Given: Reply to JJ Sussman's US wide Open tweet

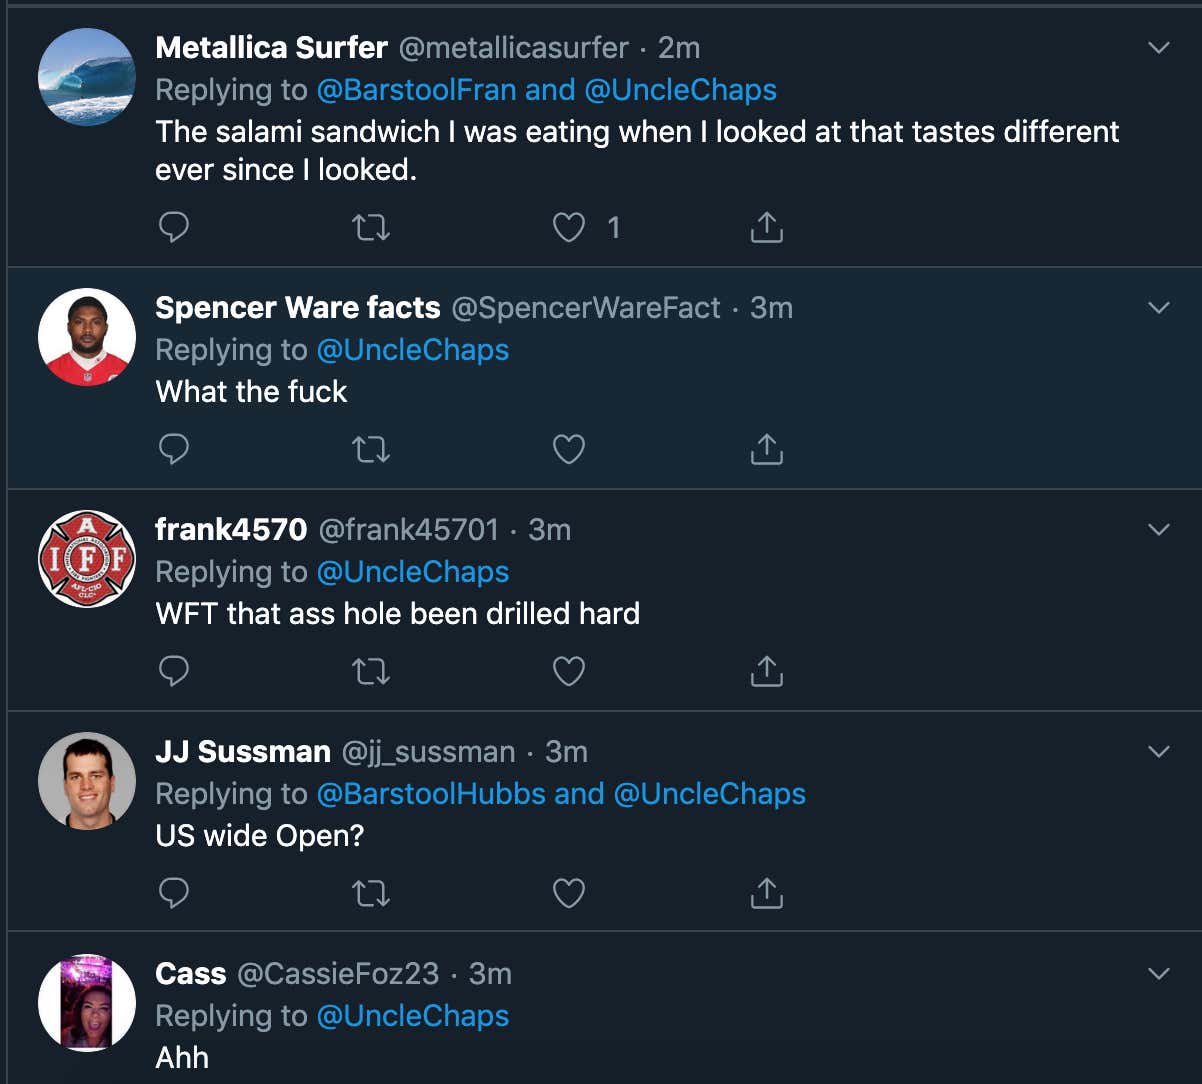Looking at the screenshot, I should (x=174, y=893).
